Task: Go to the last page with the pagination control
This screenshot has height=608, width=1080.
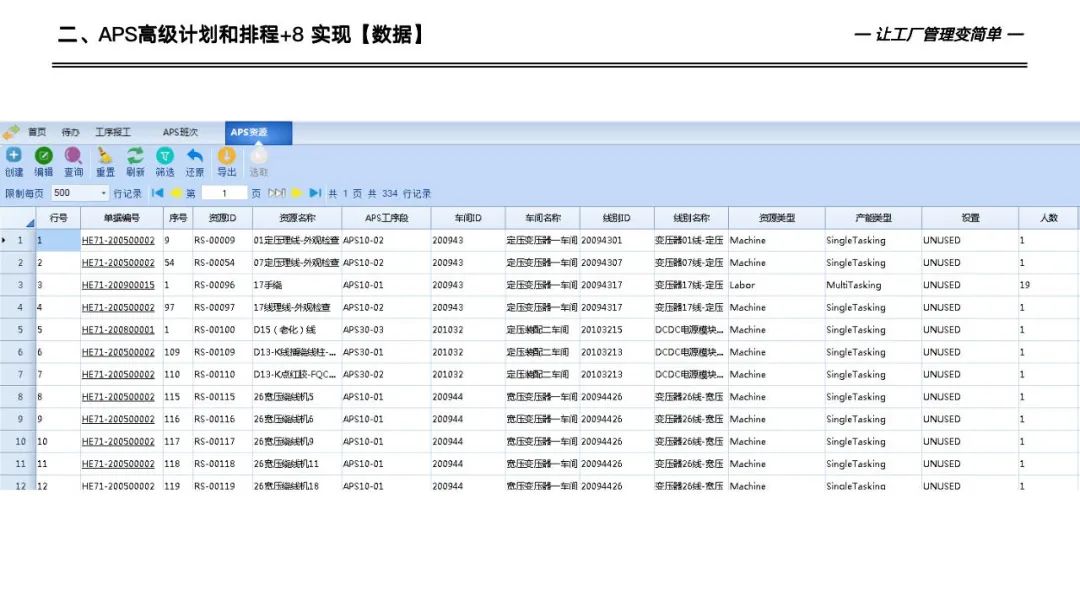Action: pos(315,192)
